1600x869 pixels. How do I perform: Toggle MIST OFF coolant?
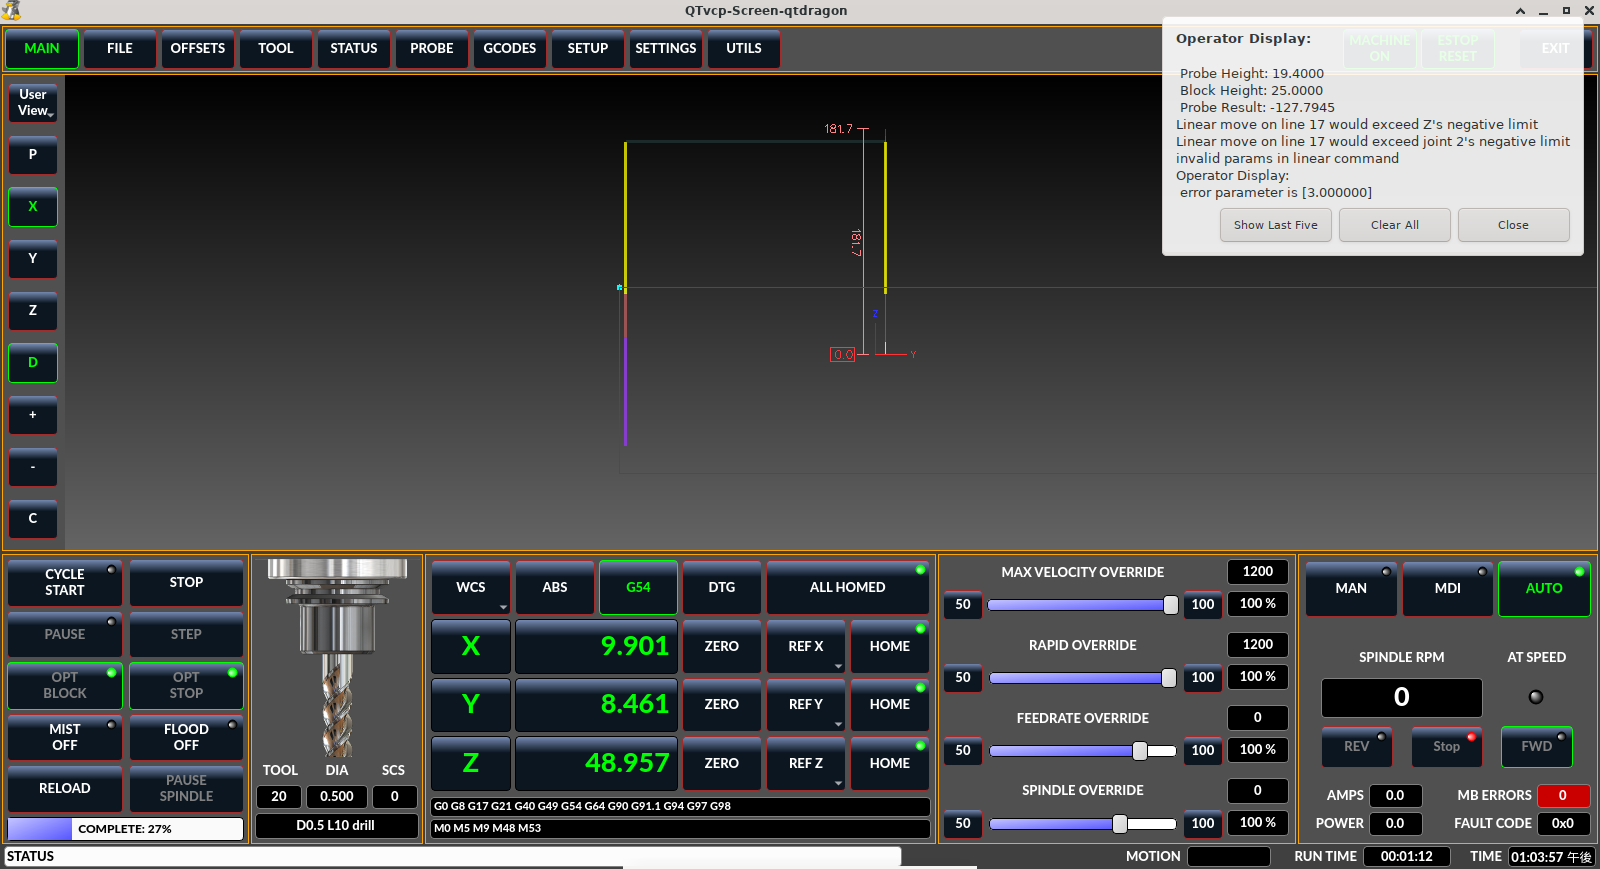click(65, 738)
